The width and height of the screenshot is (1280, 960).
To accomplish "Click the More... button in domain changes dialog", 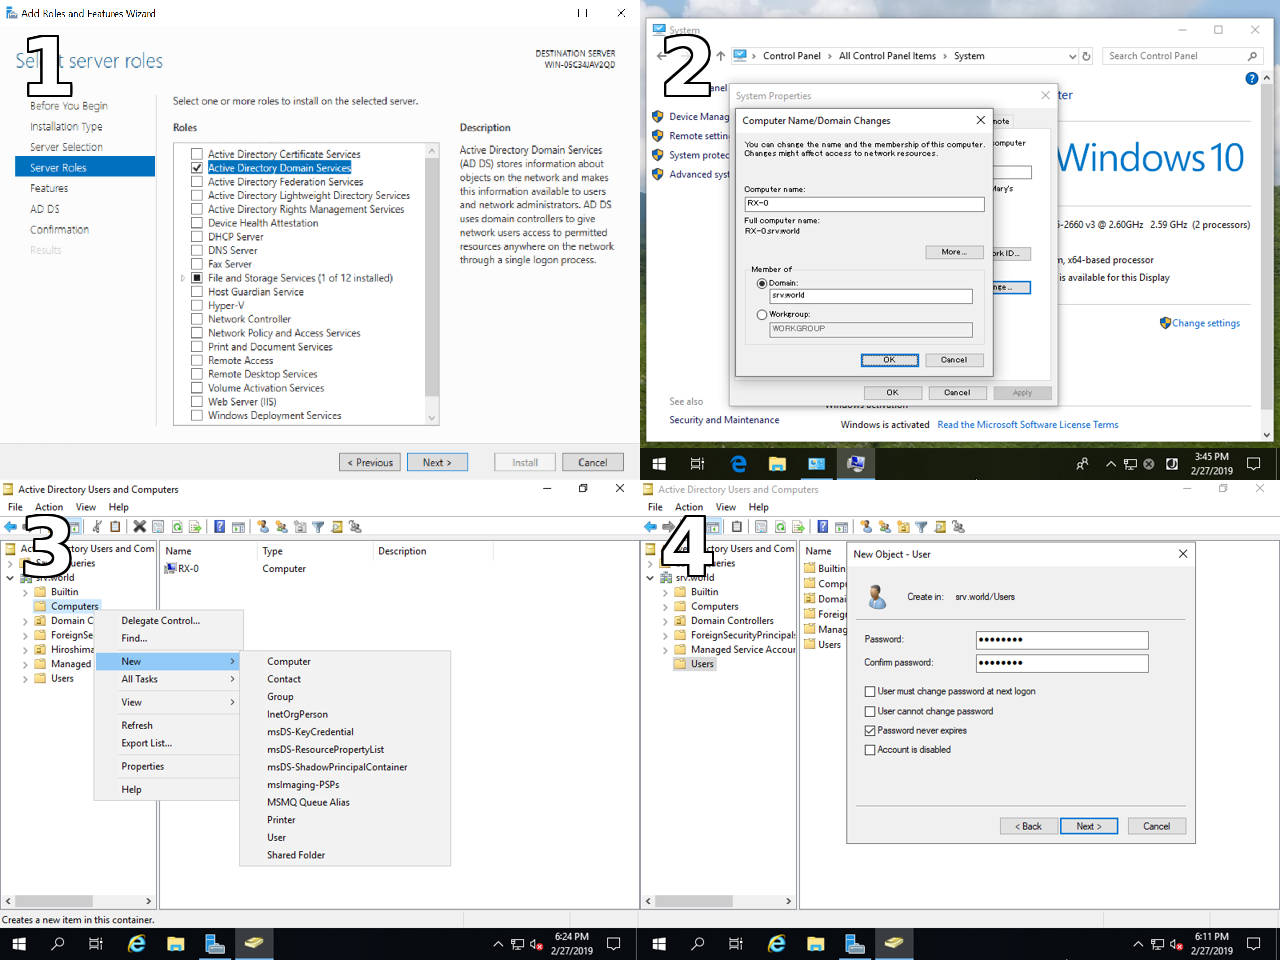I will 954,252.
